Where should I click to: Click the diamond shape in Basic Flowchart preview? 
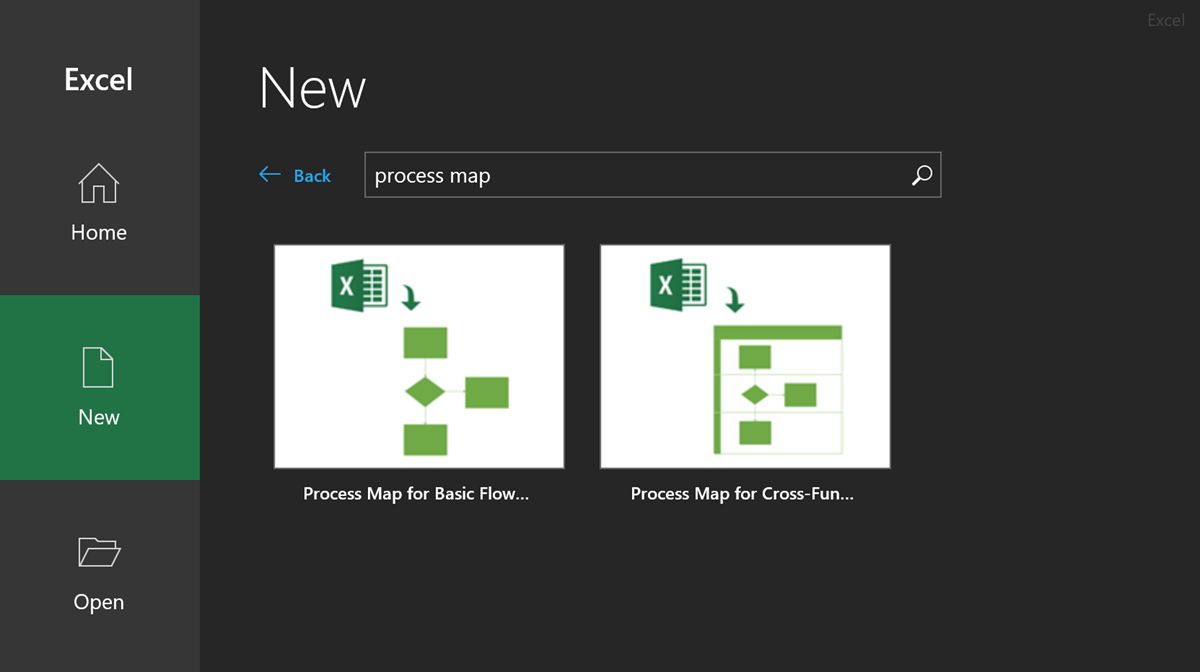click(x=425, y=393)
